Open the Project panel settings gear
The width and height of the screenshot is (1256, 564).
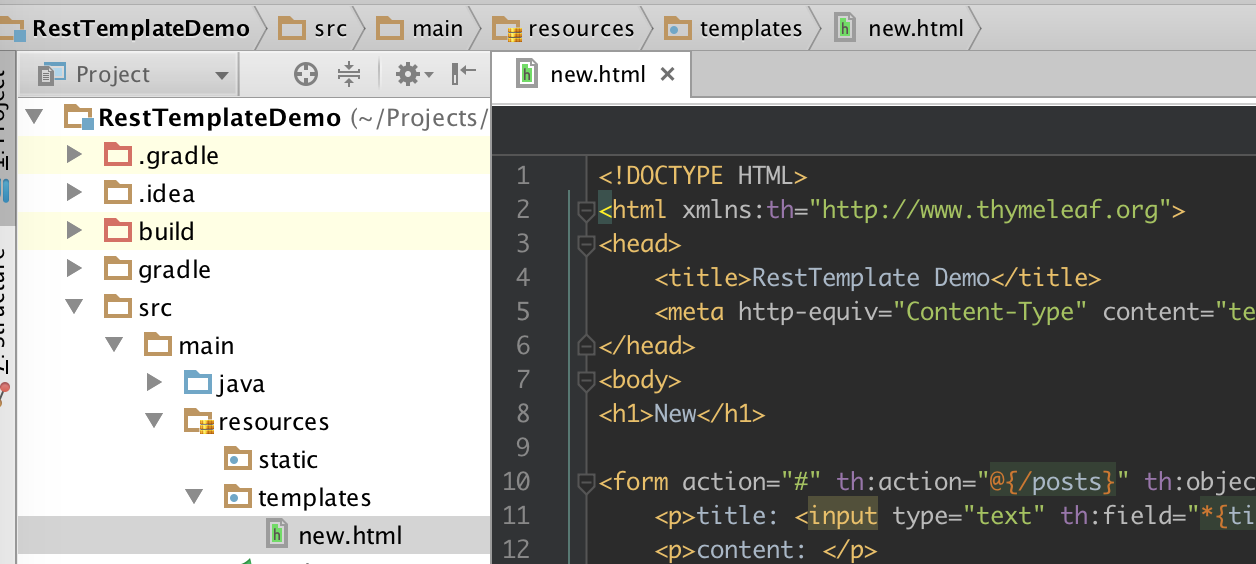tap(413, 74)
